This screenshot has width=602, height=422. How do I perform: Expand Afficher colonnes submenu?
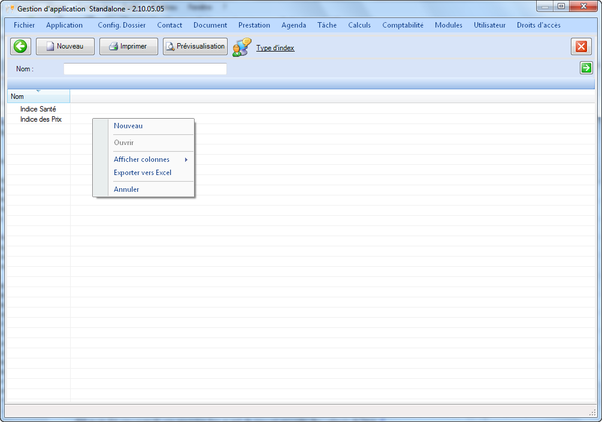coord(143,159)
